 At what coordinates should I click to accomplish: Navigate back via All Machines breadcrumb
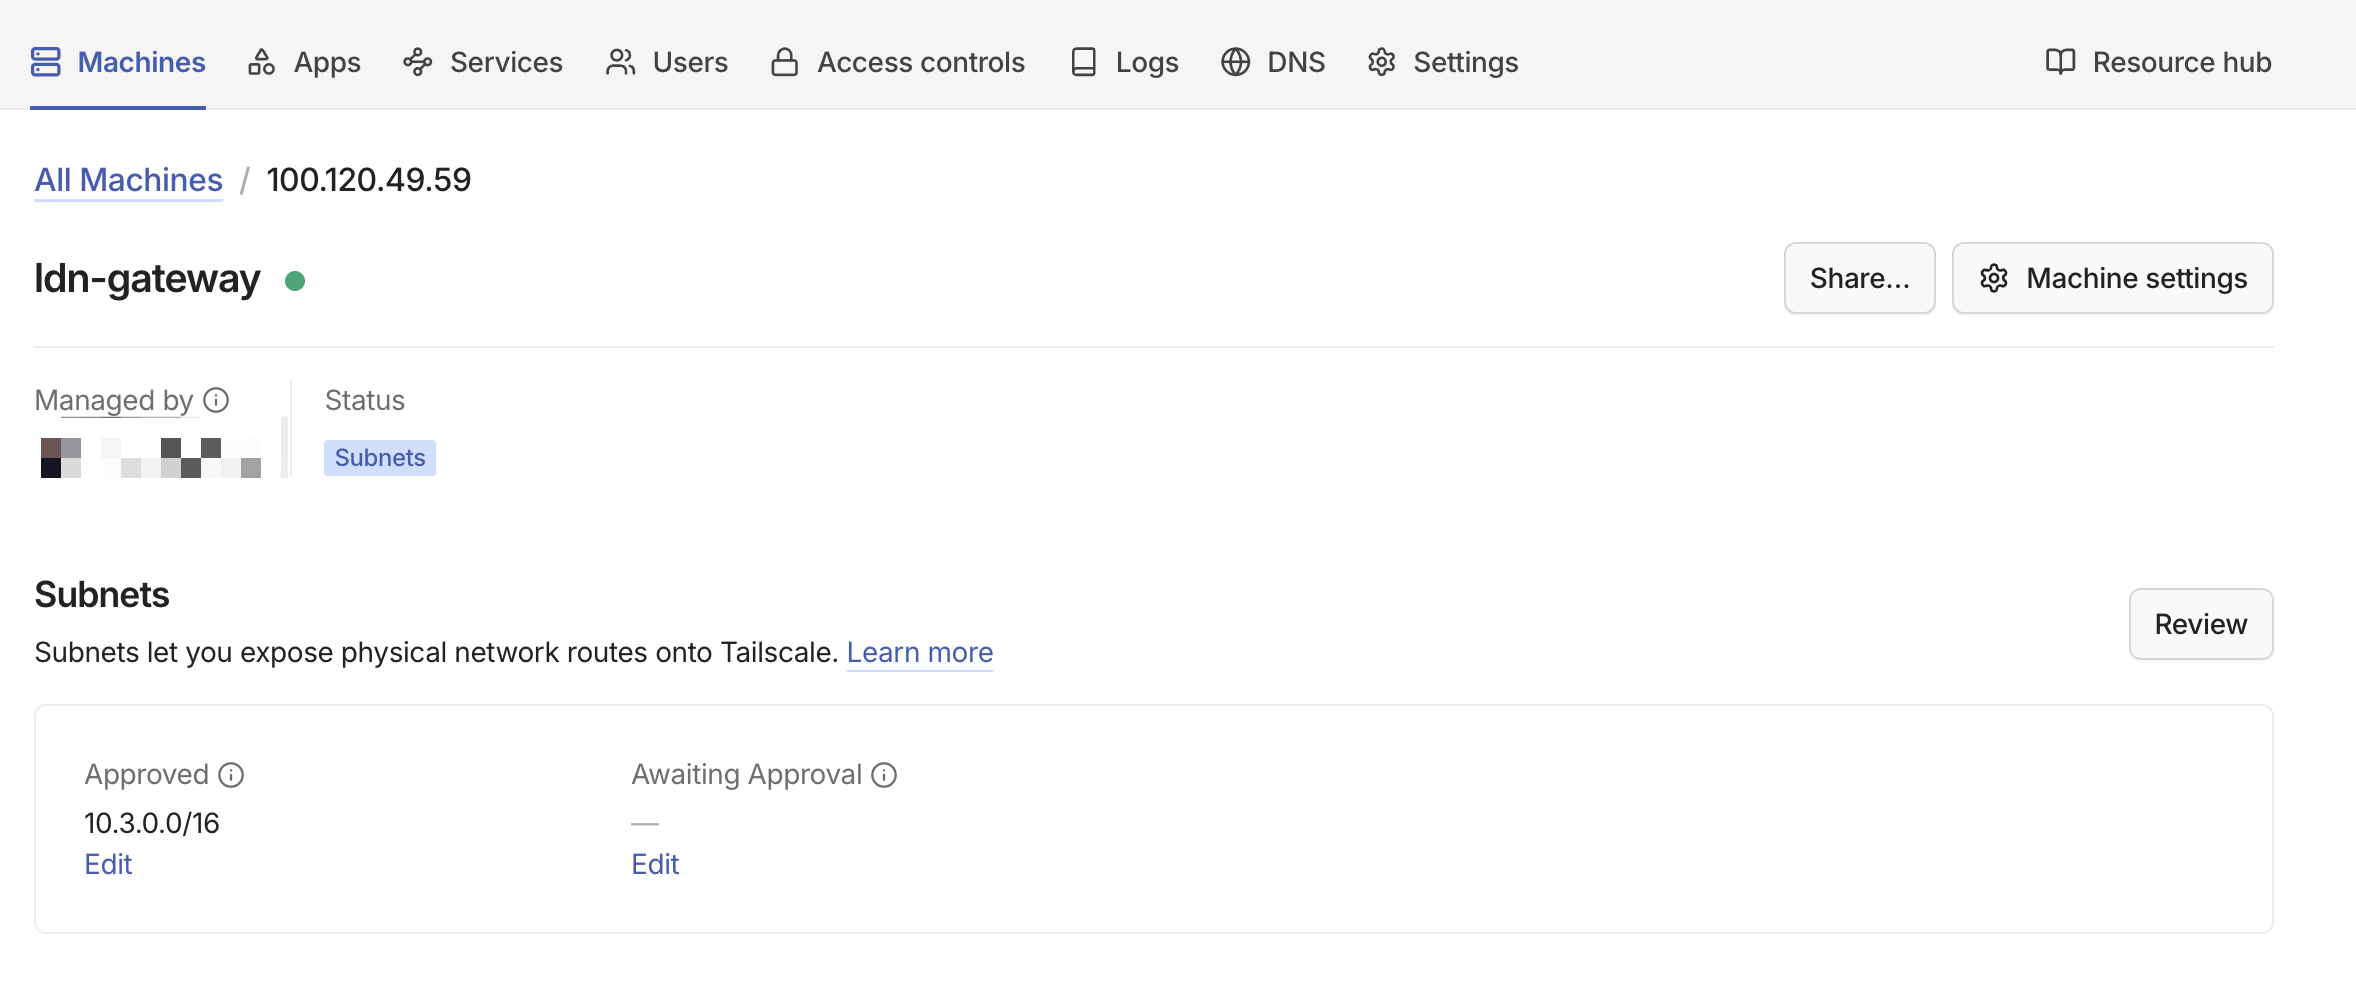click(128, 180)
